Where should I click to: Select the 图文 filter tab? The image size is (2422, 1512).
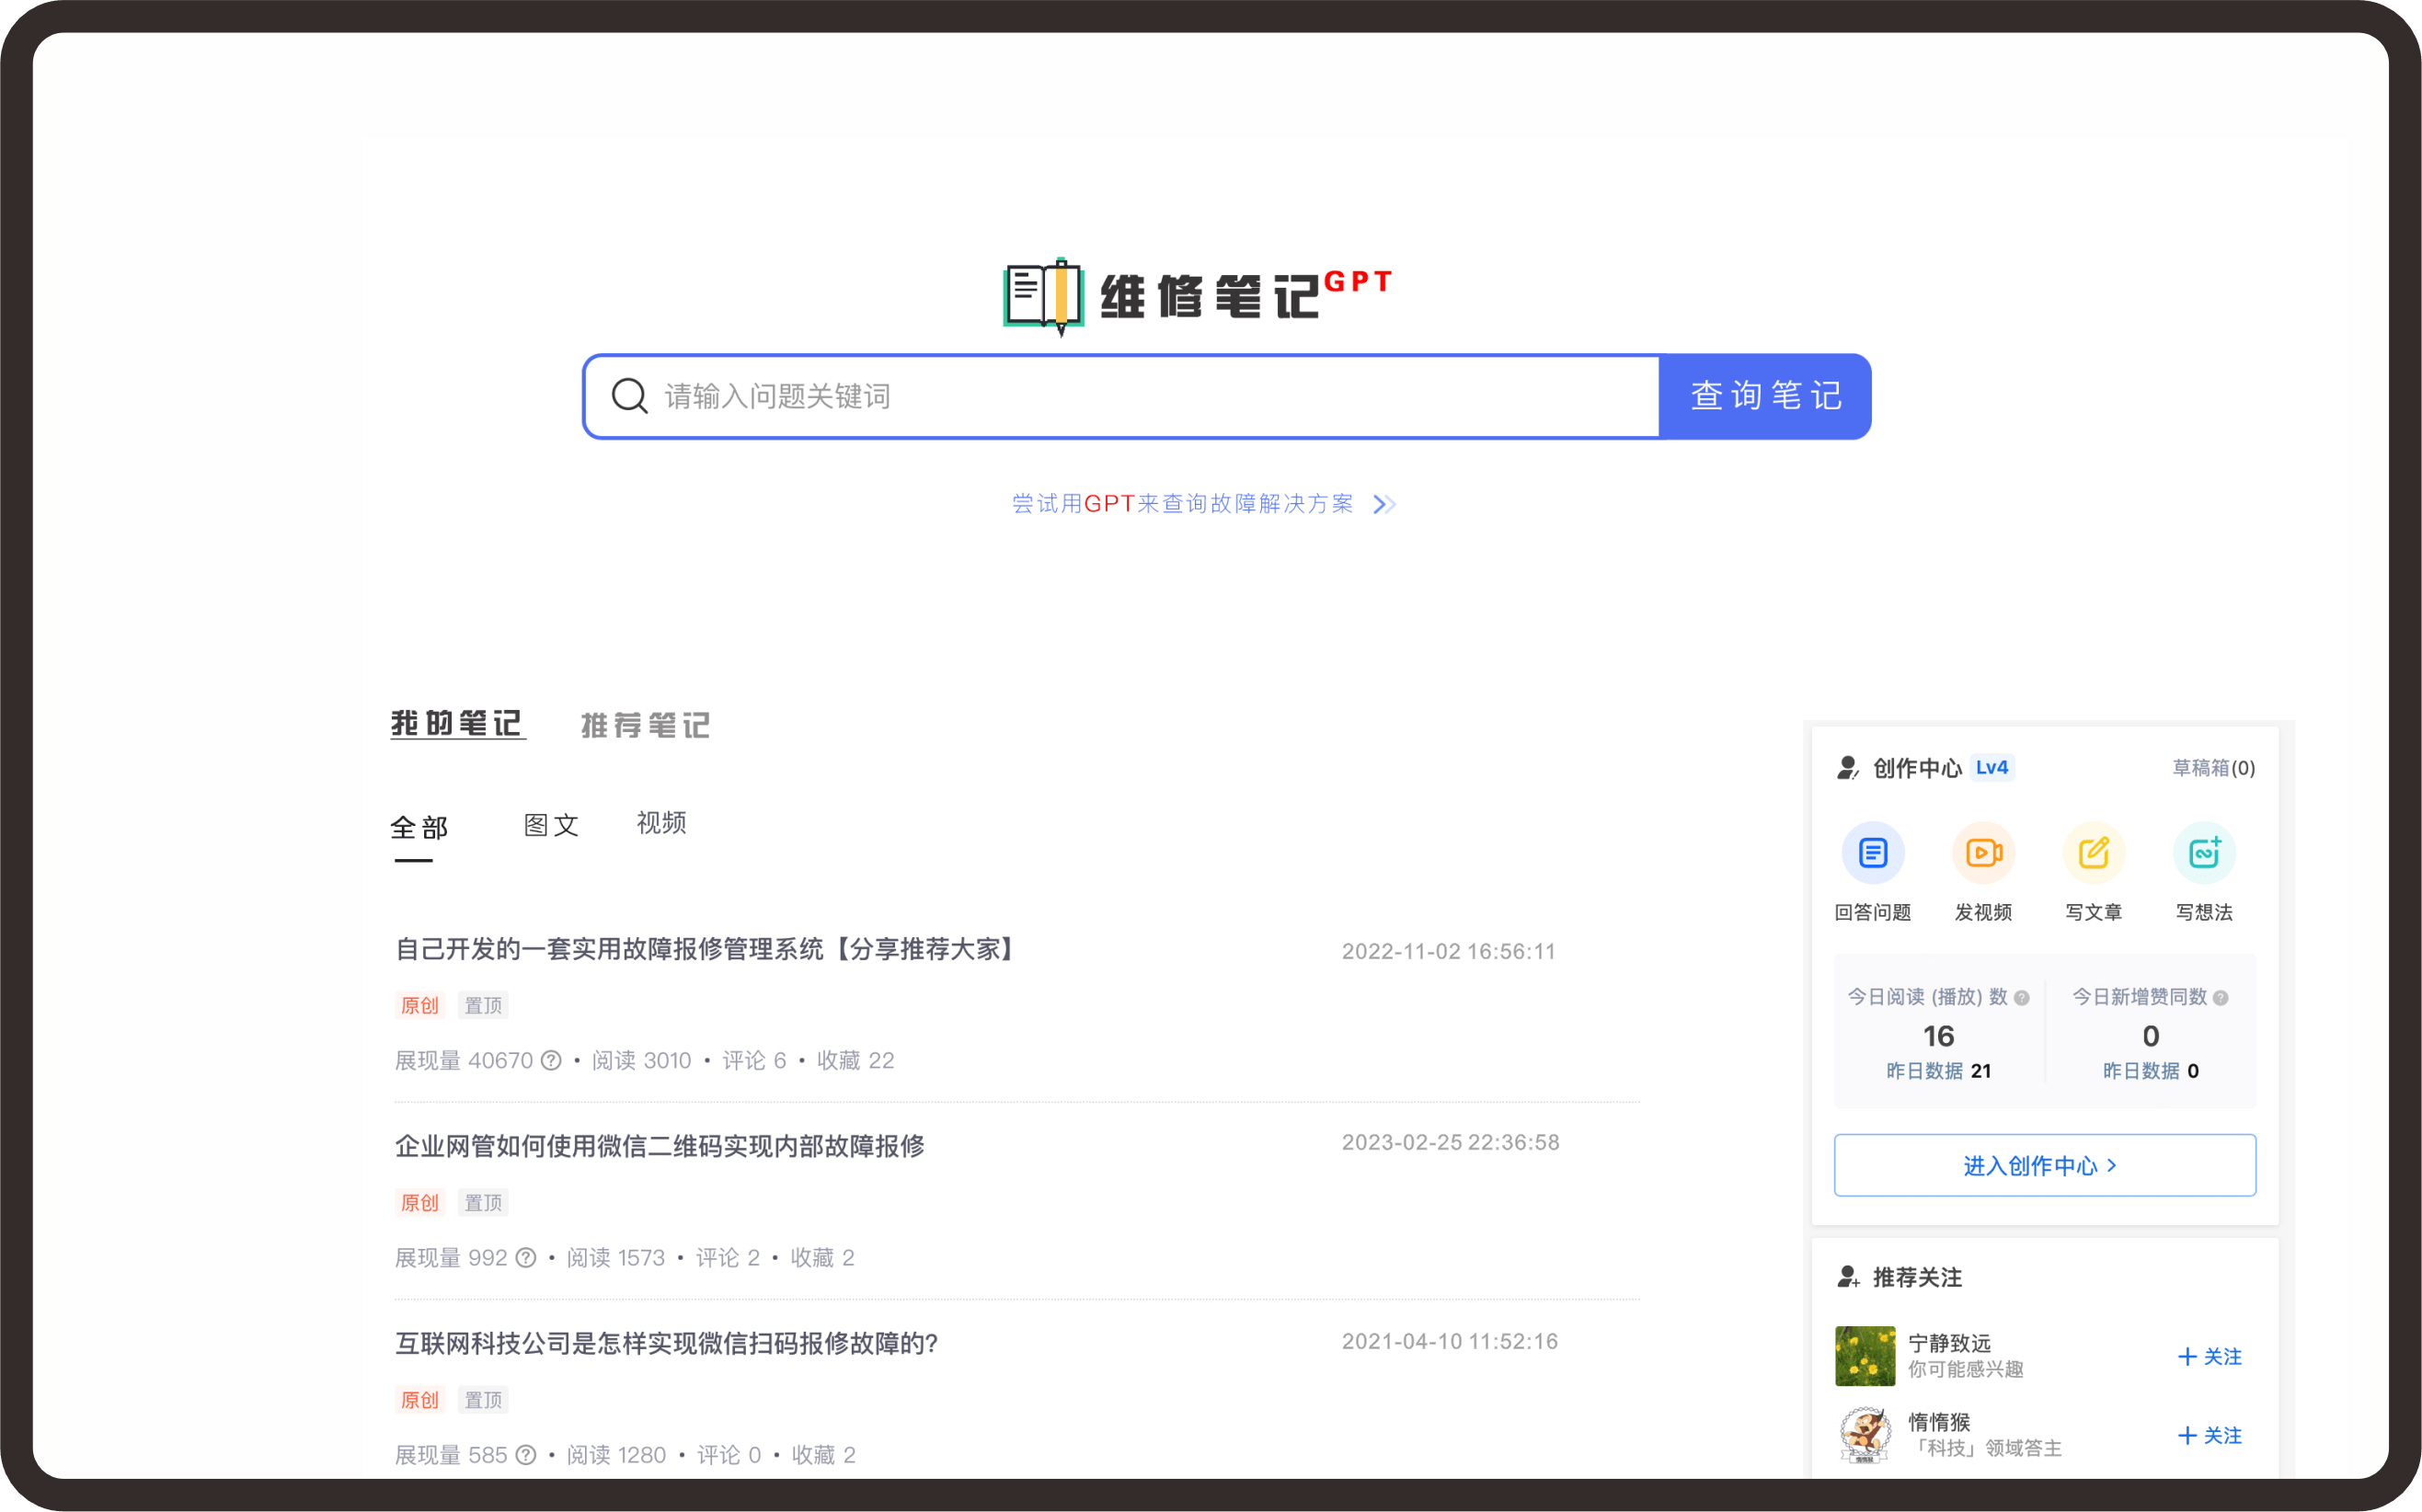pos(551,826)
